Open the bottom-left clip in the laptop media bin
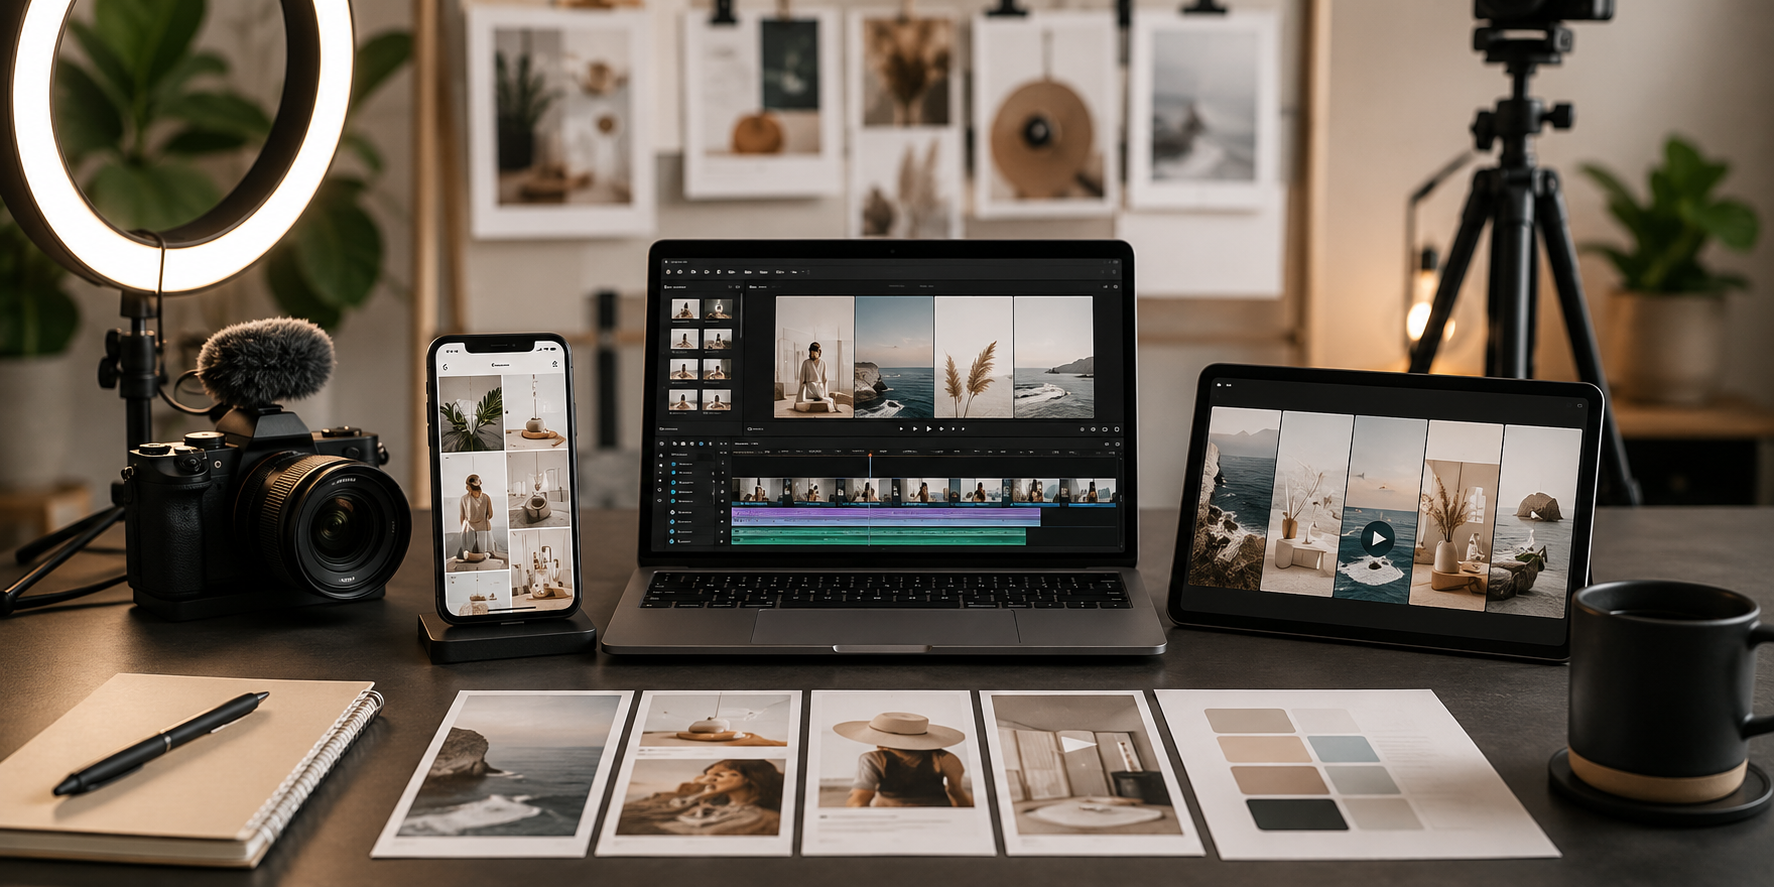Image resolution: width=1774 pixels, height=887 pixels. tap(684, 401)
